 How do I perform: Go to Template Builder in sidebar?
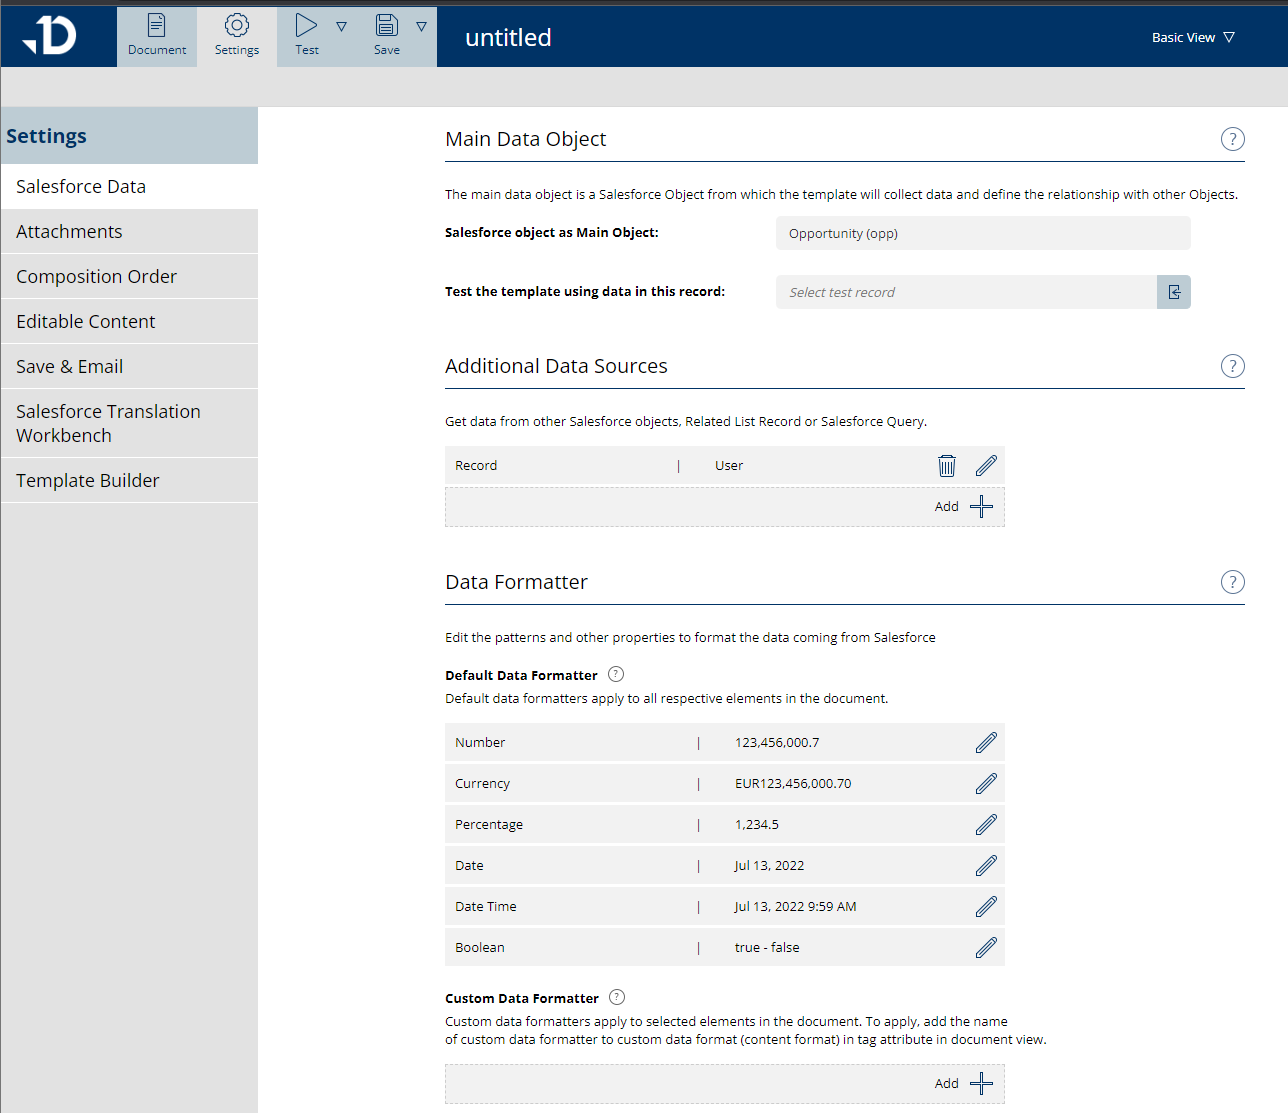[88, 480]
